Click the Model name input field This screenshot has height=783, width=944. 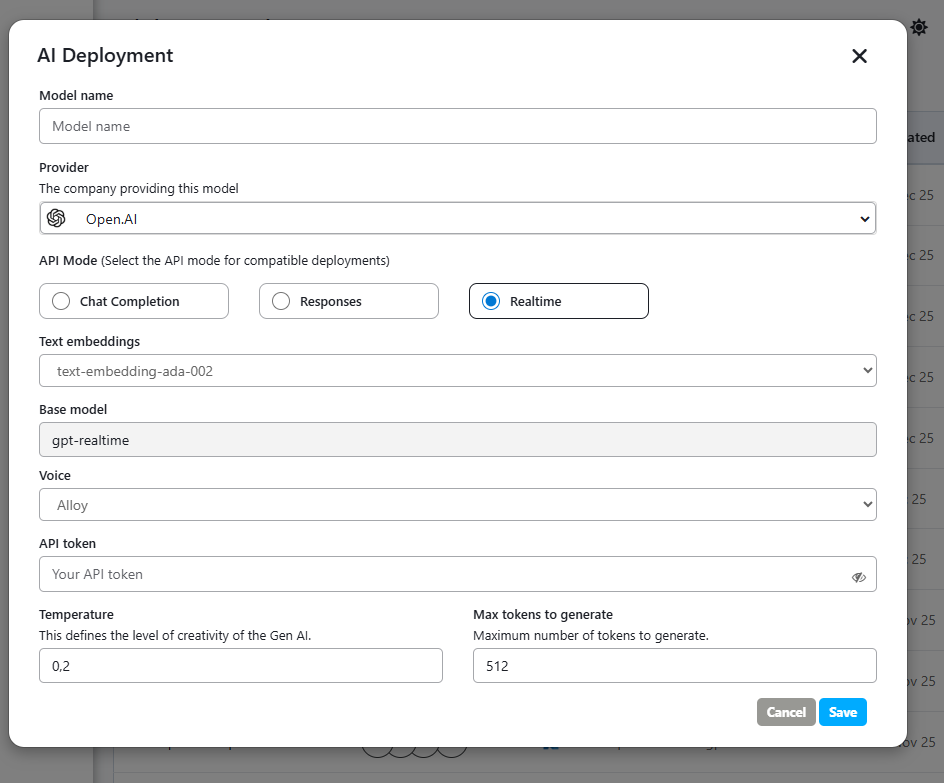458,126
